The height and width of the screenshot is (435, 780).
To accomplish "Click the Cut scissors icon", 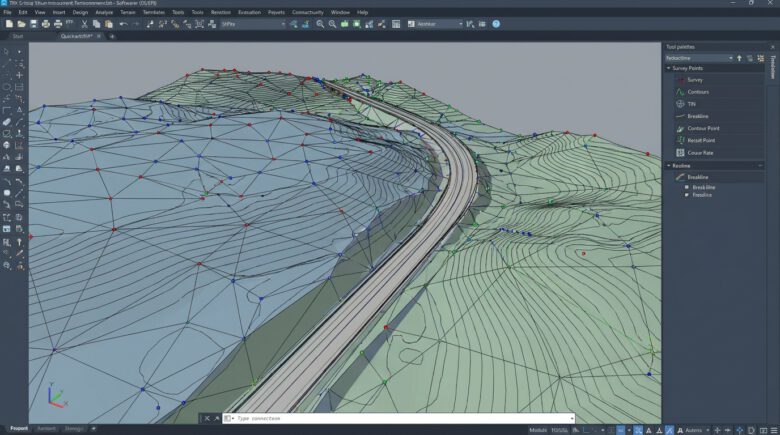I will pos(84,24).
